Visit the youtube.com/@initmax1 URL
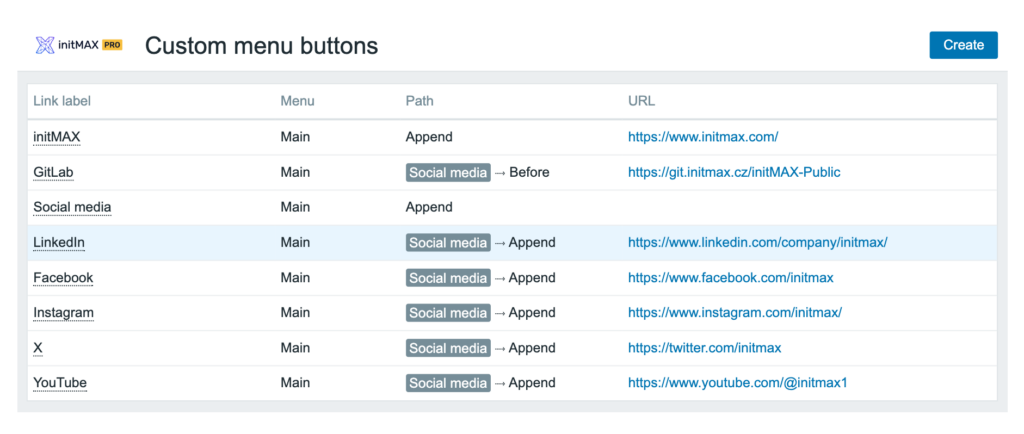Viewport: 1024px width, 434px height. (737, 382)
